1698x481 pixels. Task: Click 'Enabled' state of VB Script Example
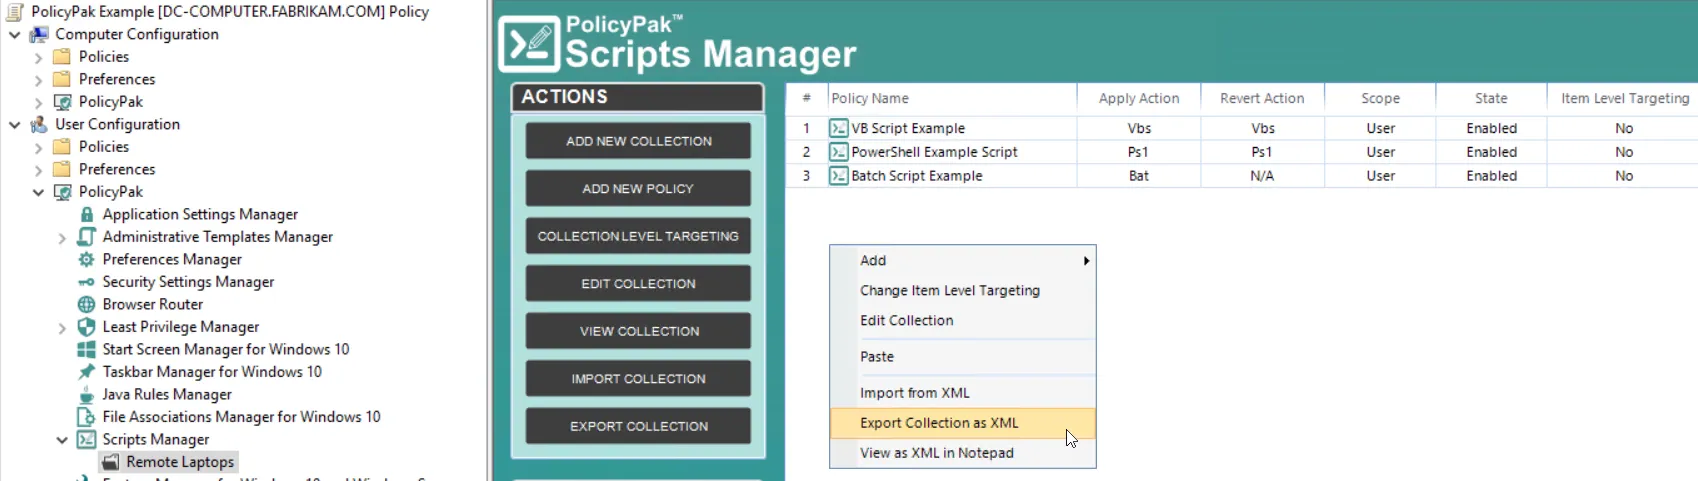(x=1492, y=128)
